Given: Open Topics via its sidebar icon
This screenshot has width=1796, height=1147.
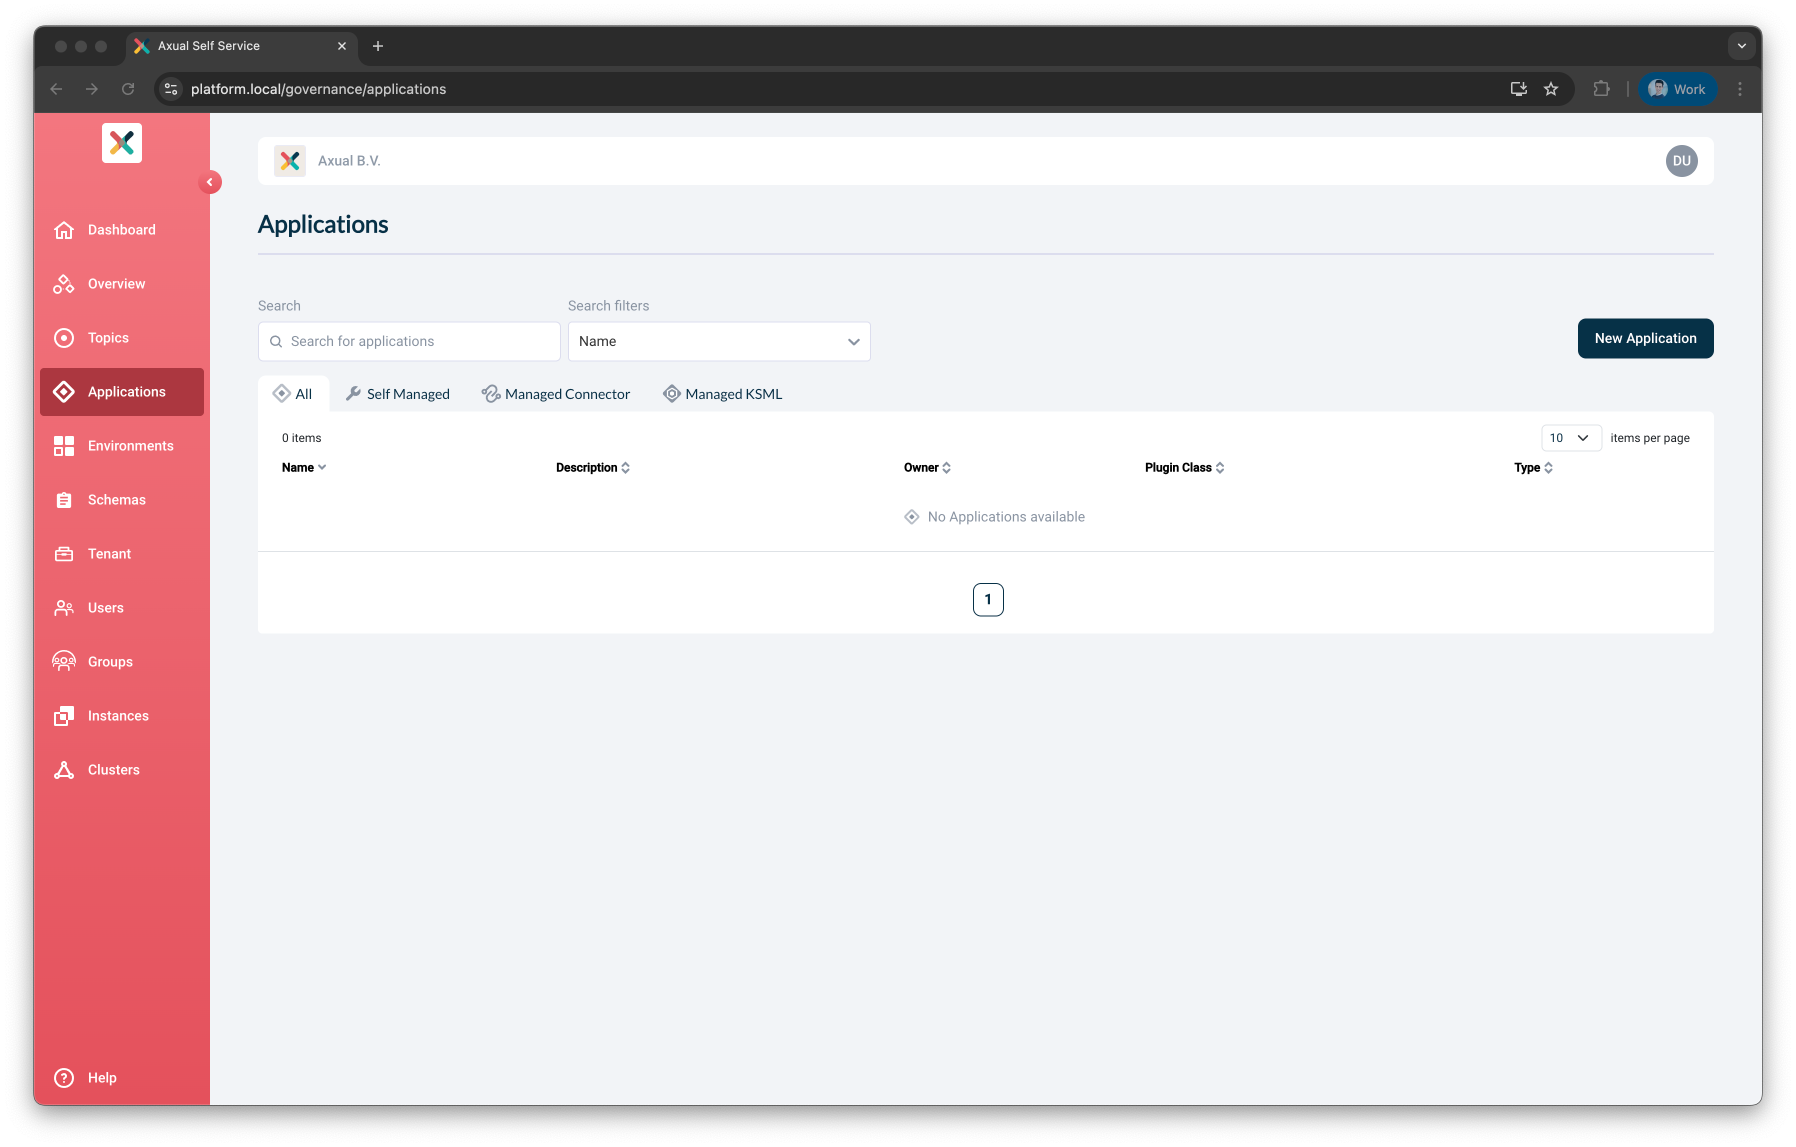Looking at the screenshot, I should click(x=64, y=338).
